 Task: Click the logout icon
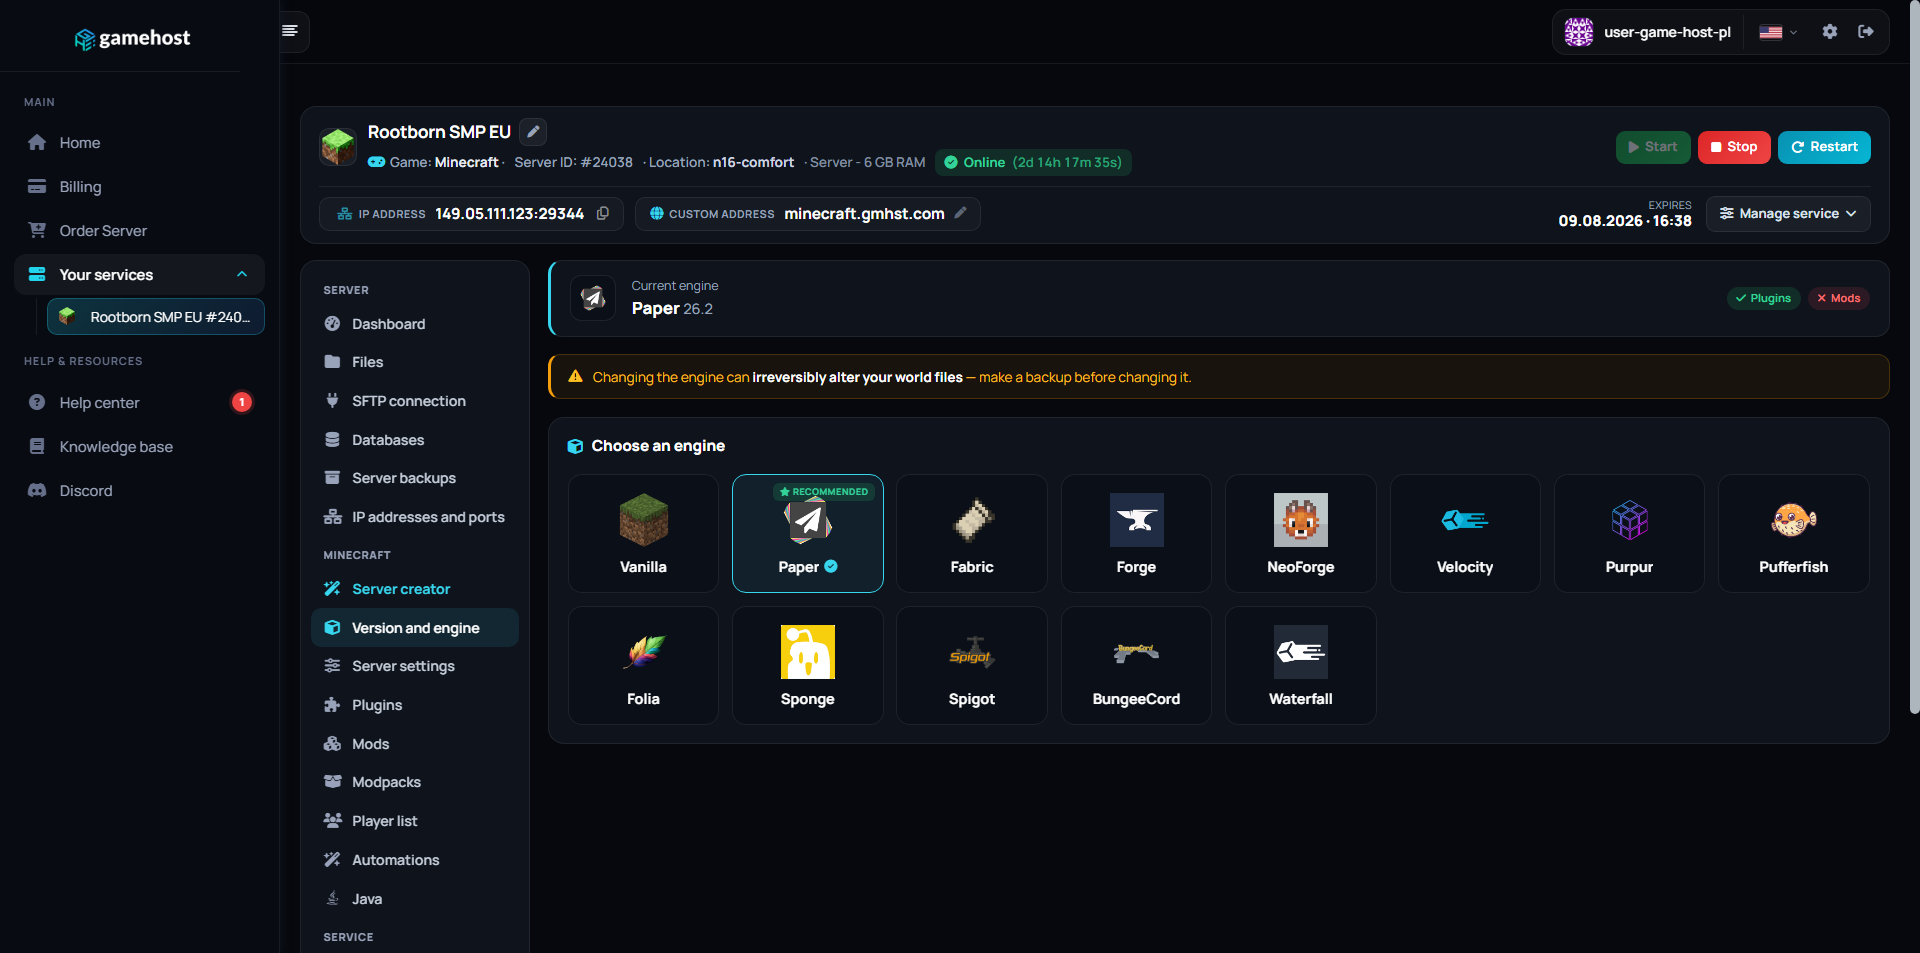[x=1866, y=32]
